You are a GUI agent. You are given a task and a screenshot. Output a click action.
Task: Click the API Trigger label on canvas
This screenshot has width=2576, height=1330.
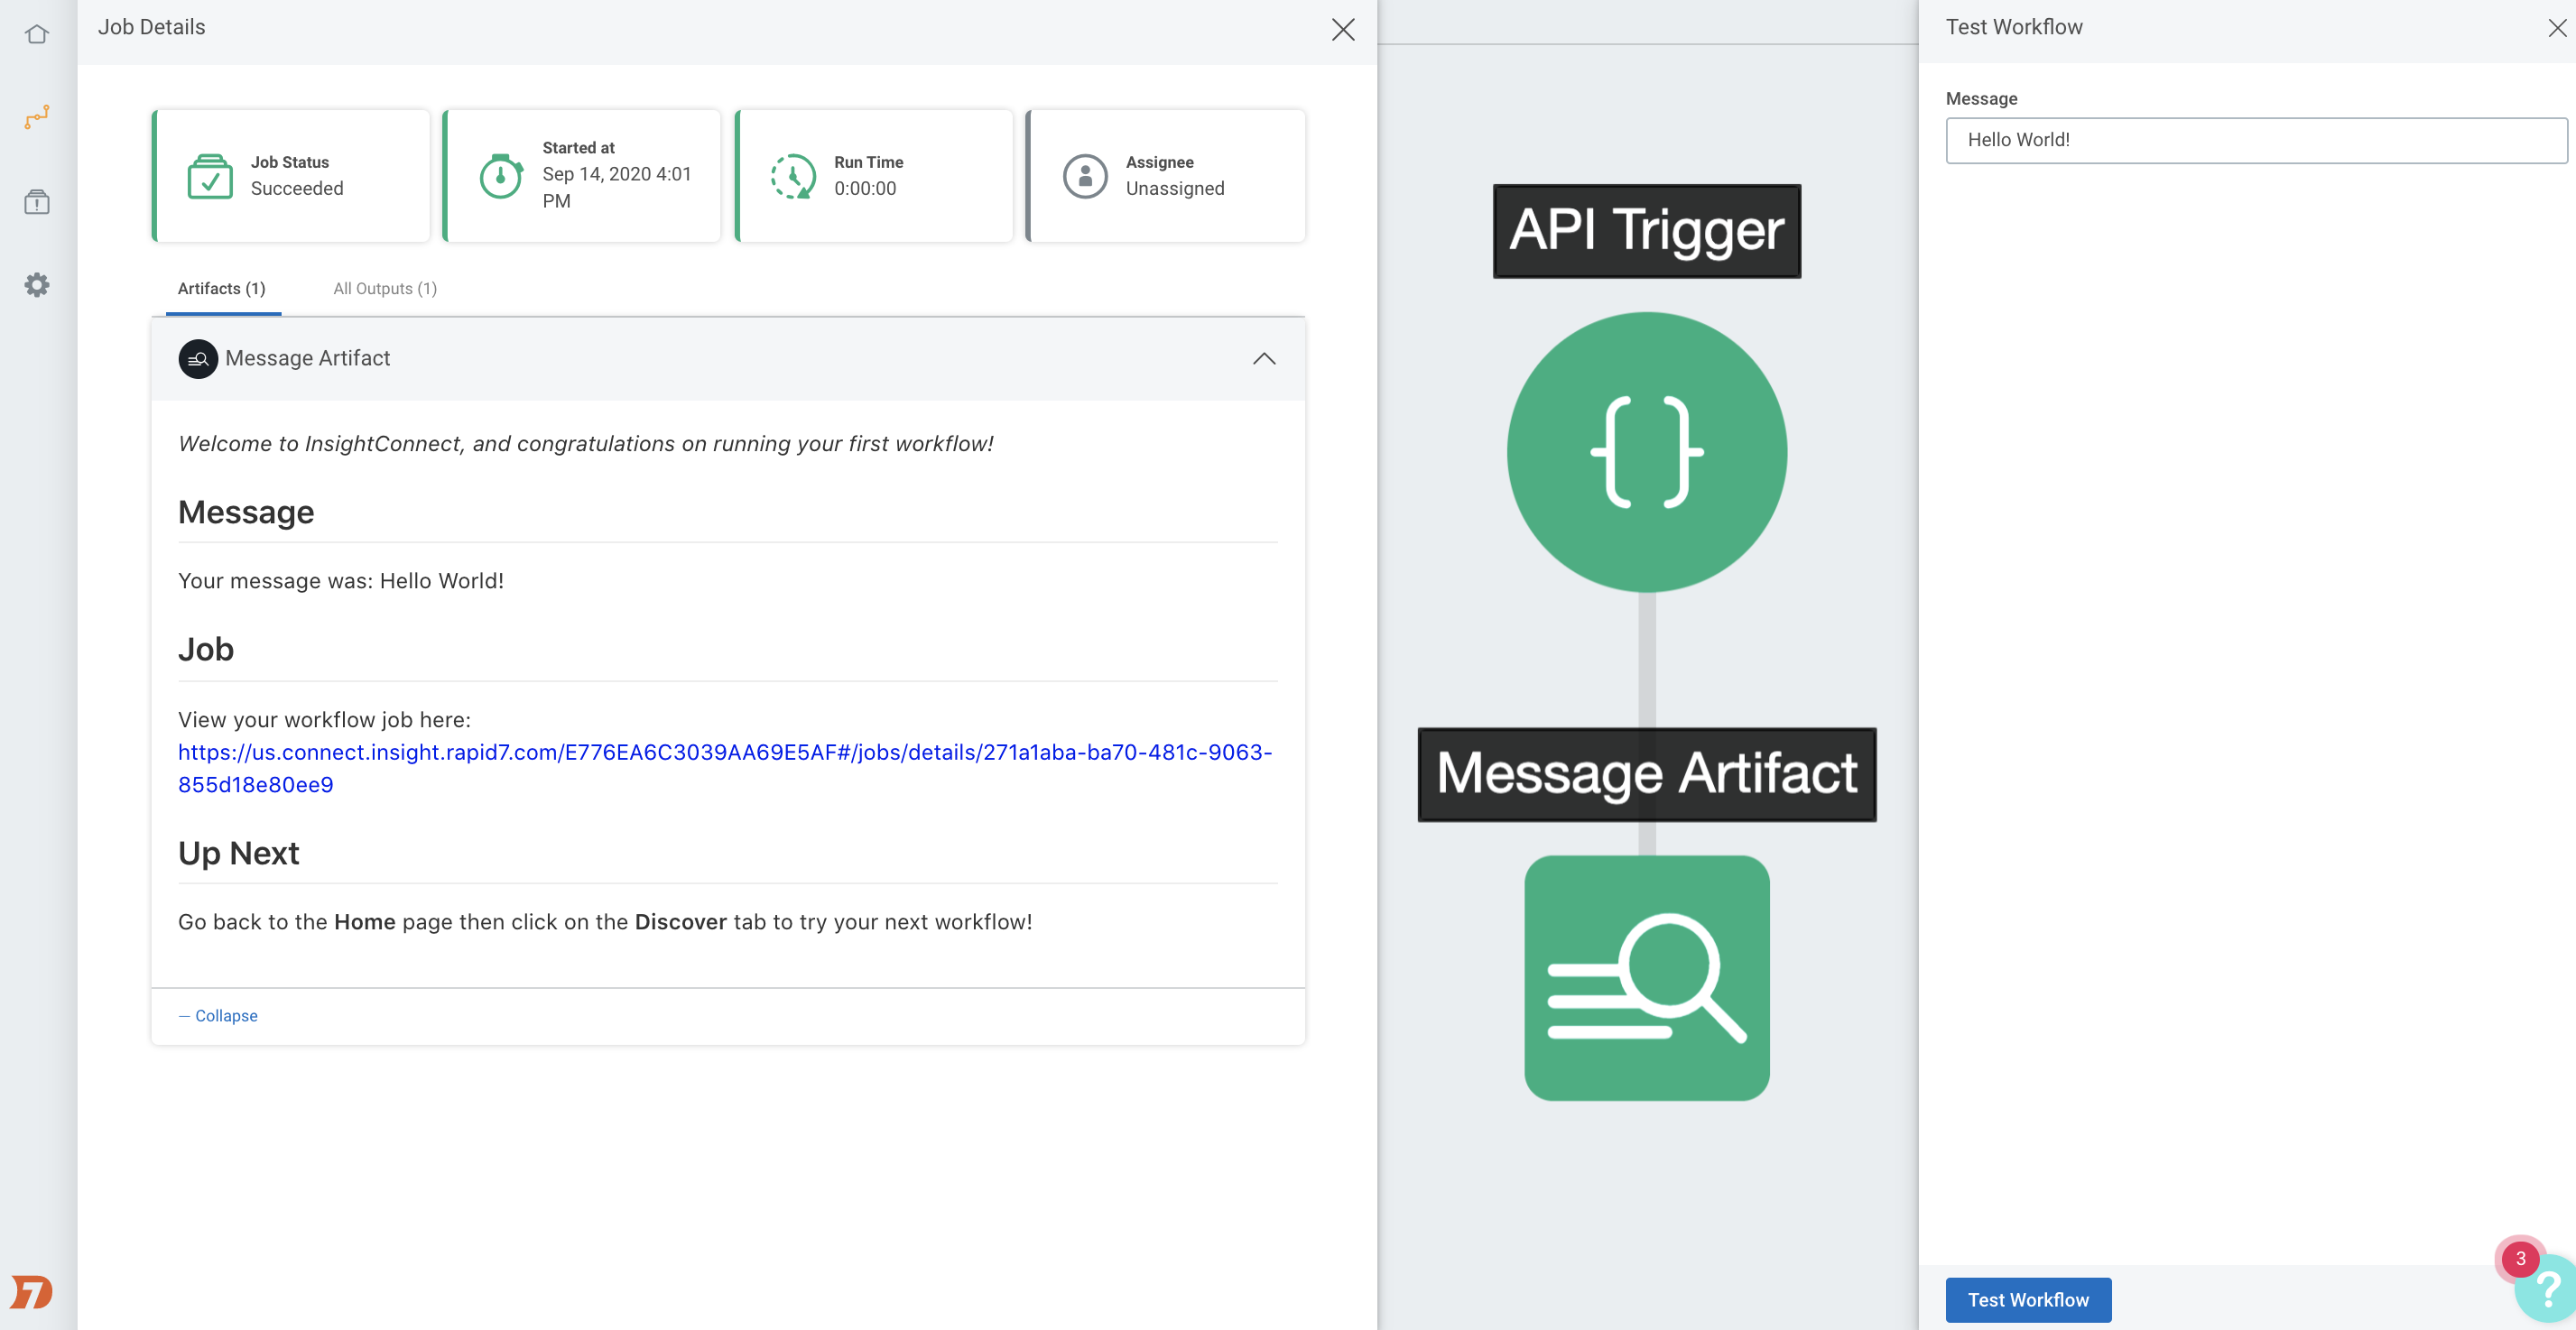[1646, 231]
